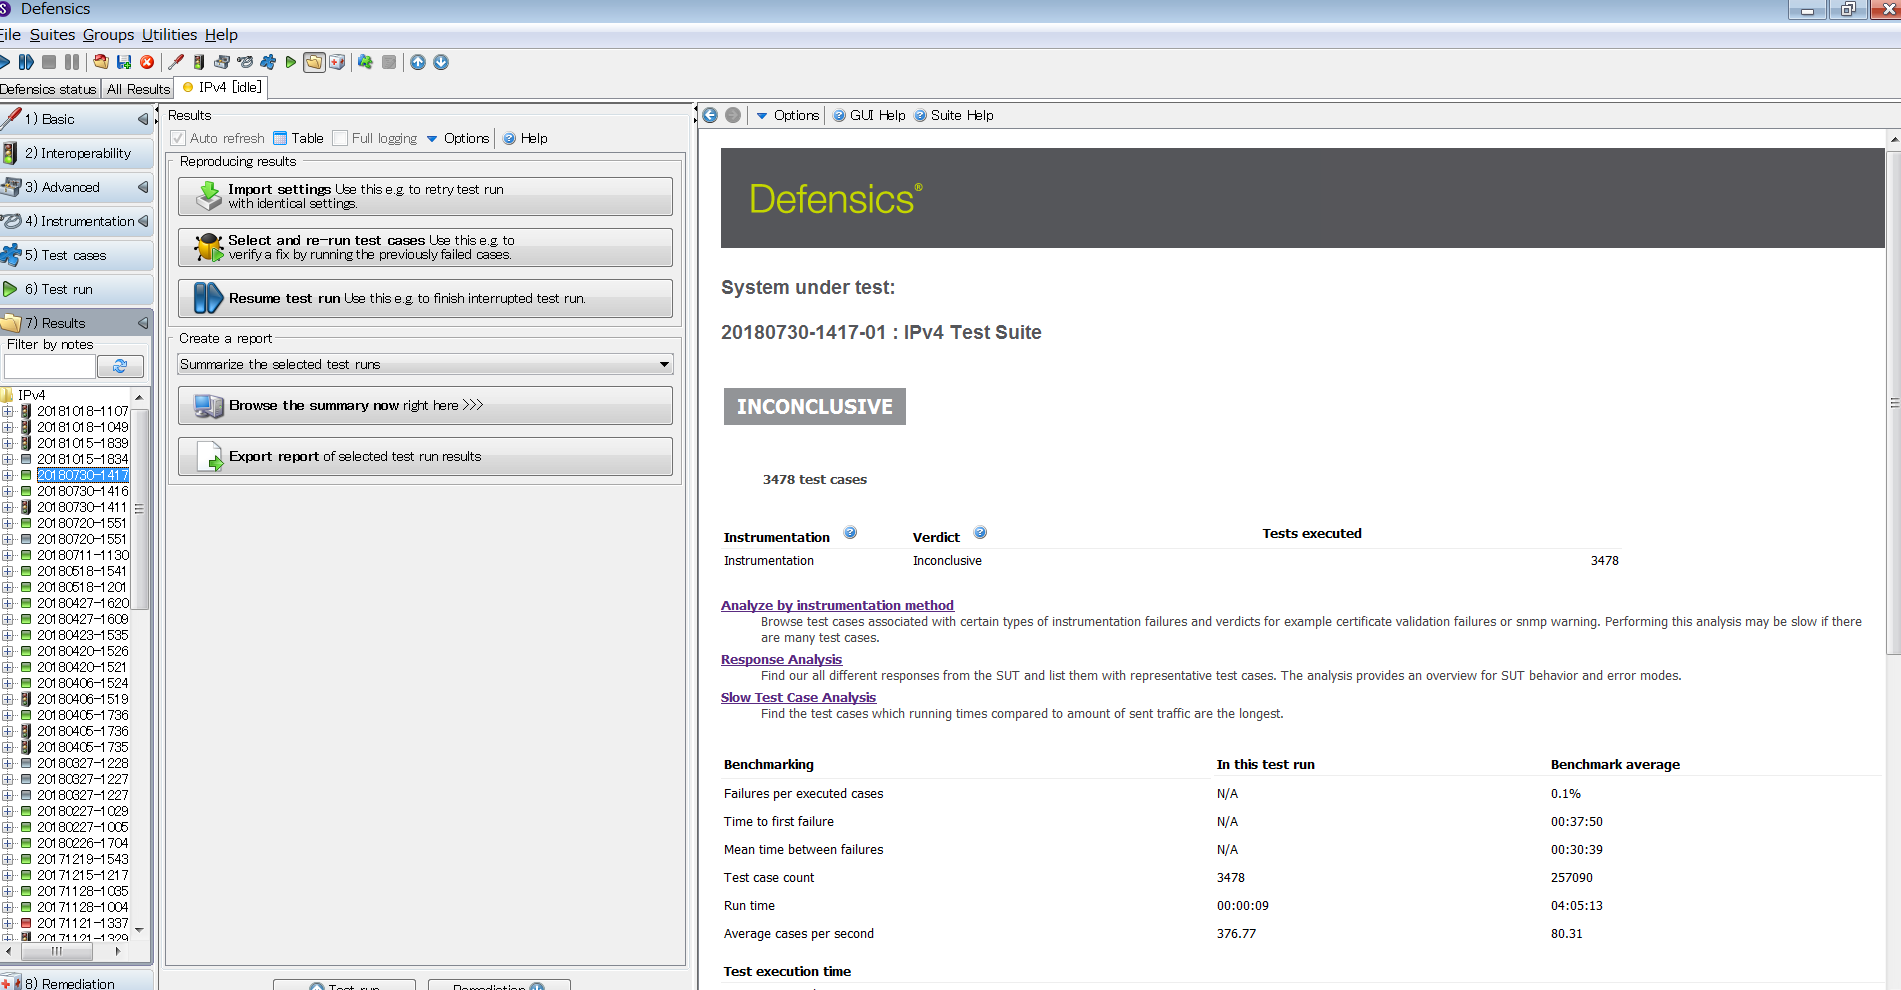Open the Suites menu
This screenshot has height=990, width=1901.
[x=52, y=34]
